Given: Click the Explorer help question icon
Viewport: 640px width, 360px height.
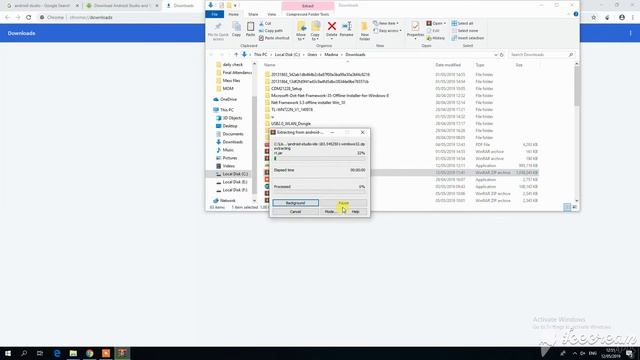Looking at the screenshot, I should click(x=576, y=14).
